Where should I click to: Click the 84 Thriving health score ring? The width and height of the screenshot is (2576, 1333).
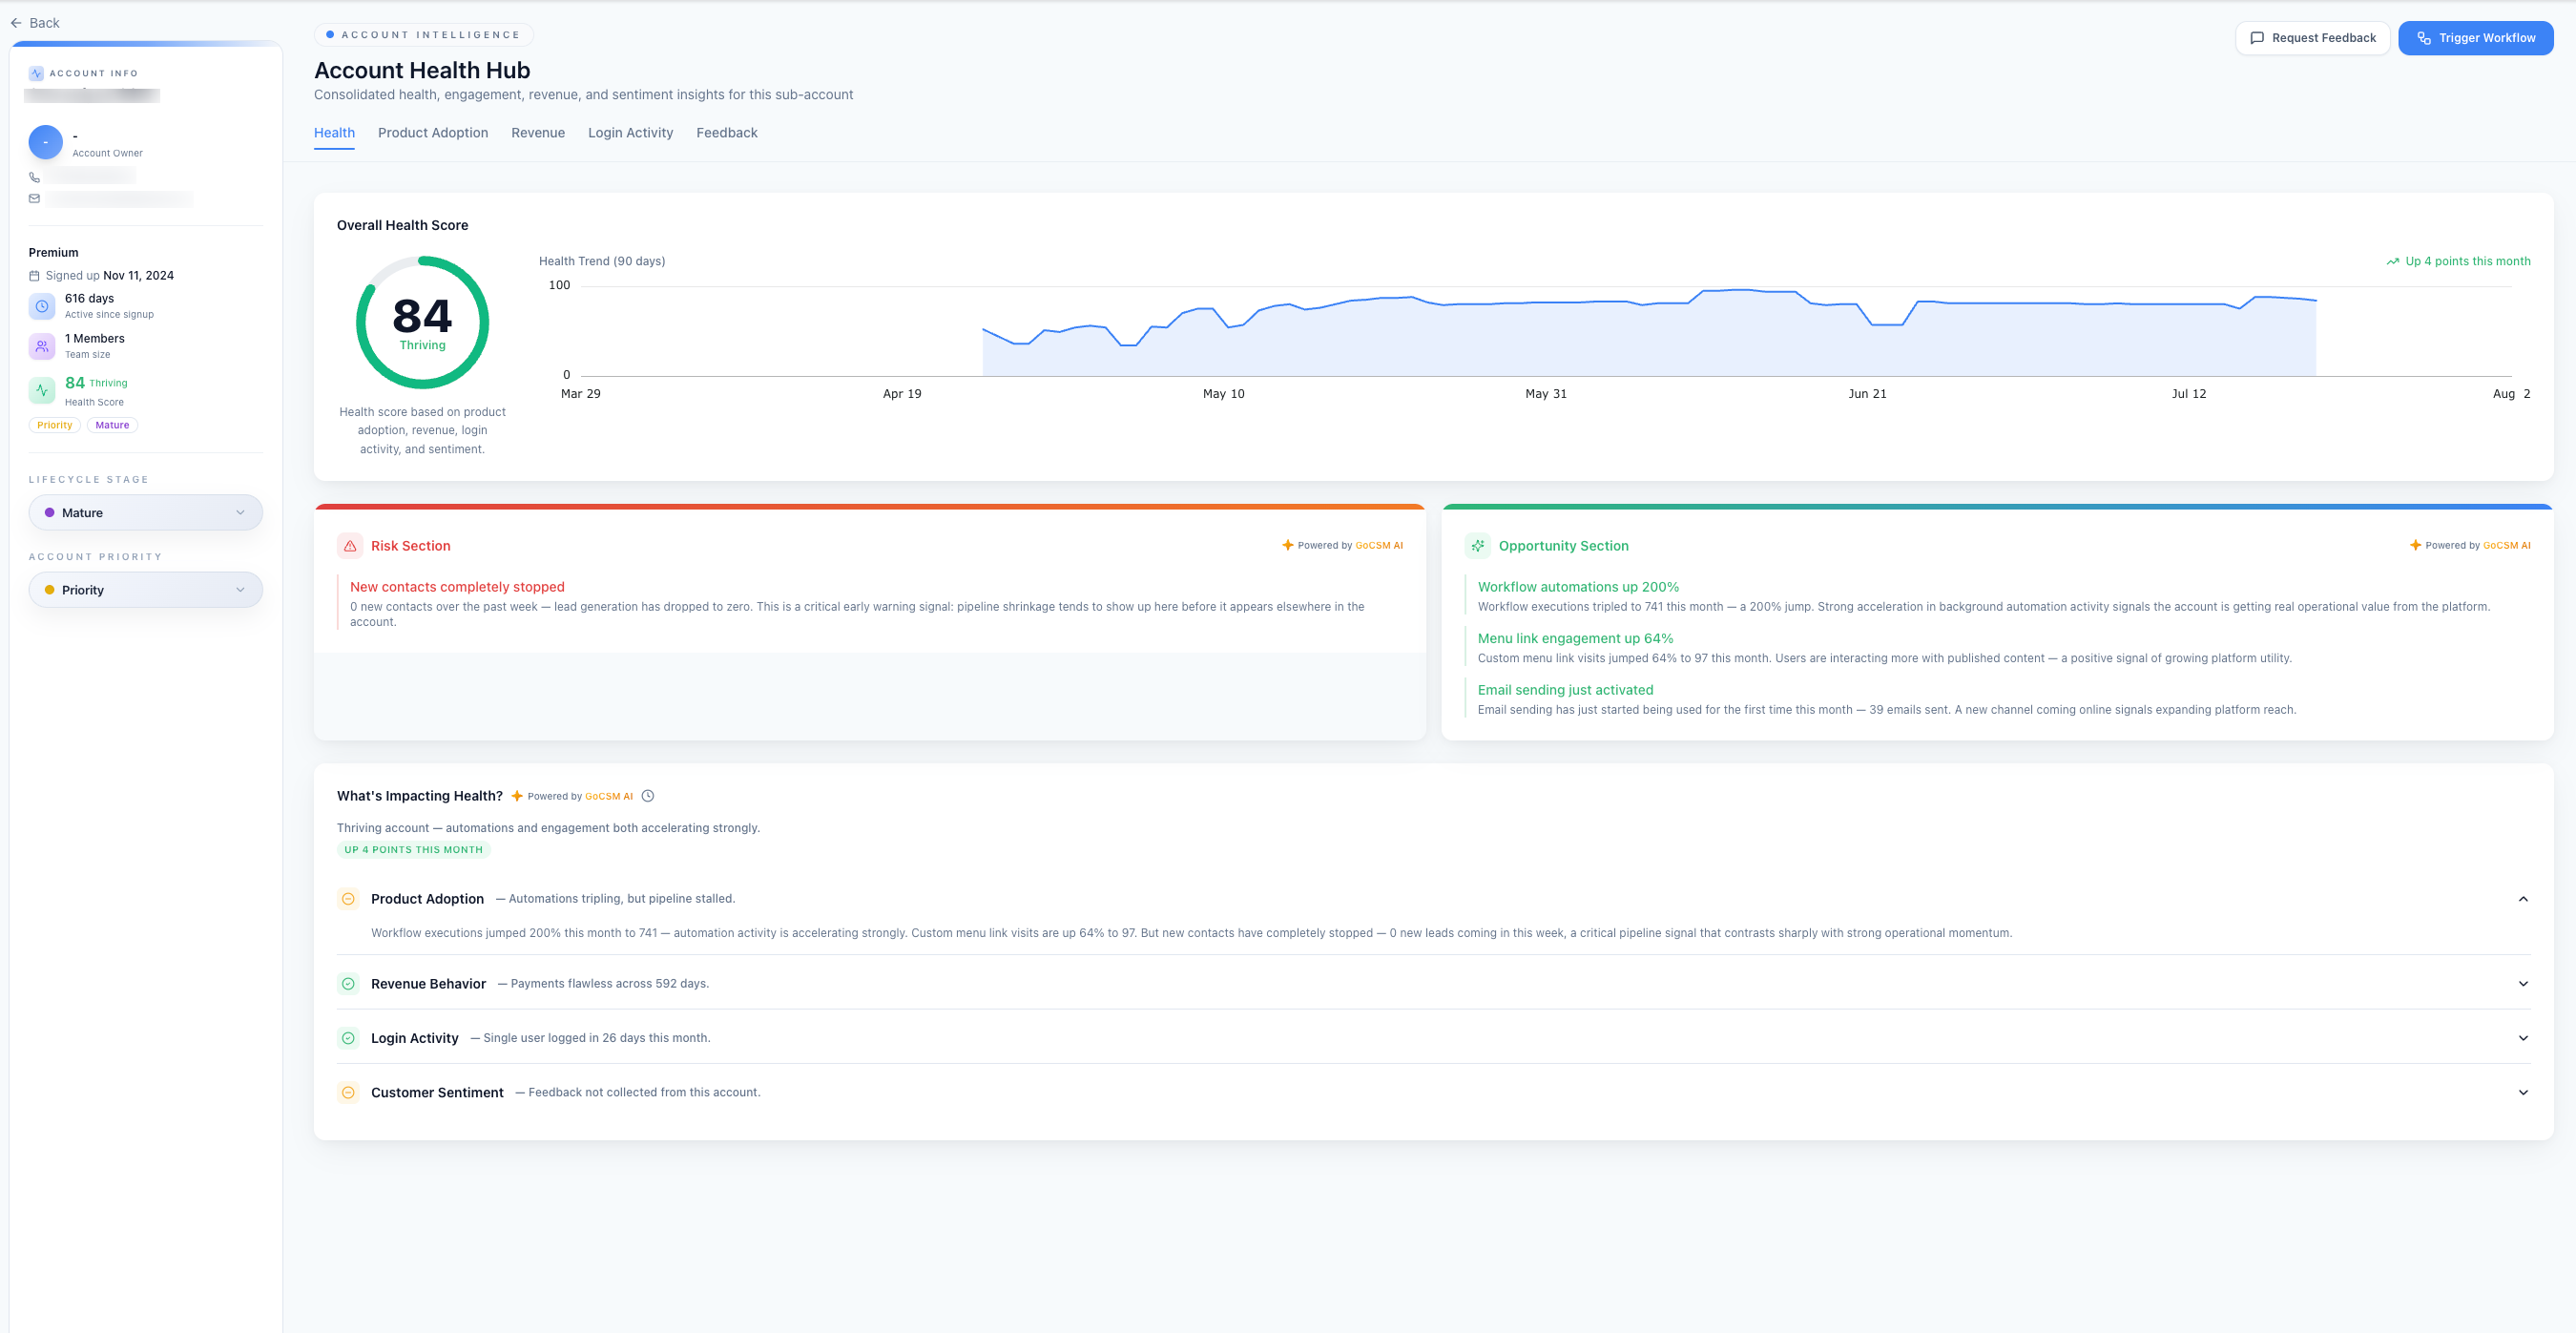tap(423, 323)
